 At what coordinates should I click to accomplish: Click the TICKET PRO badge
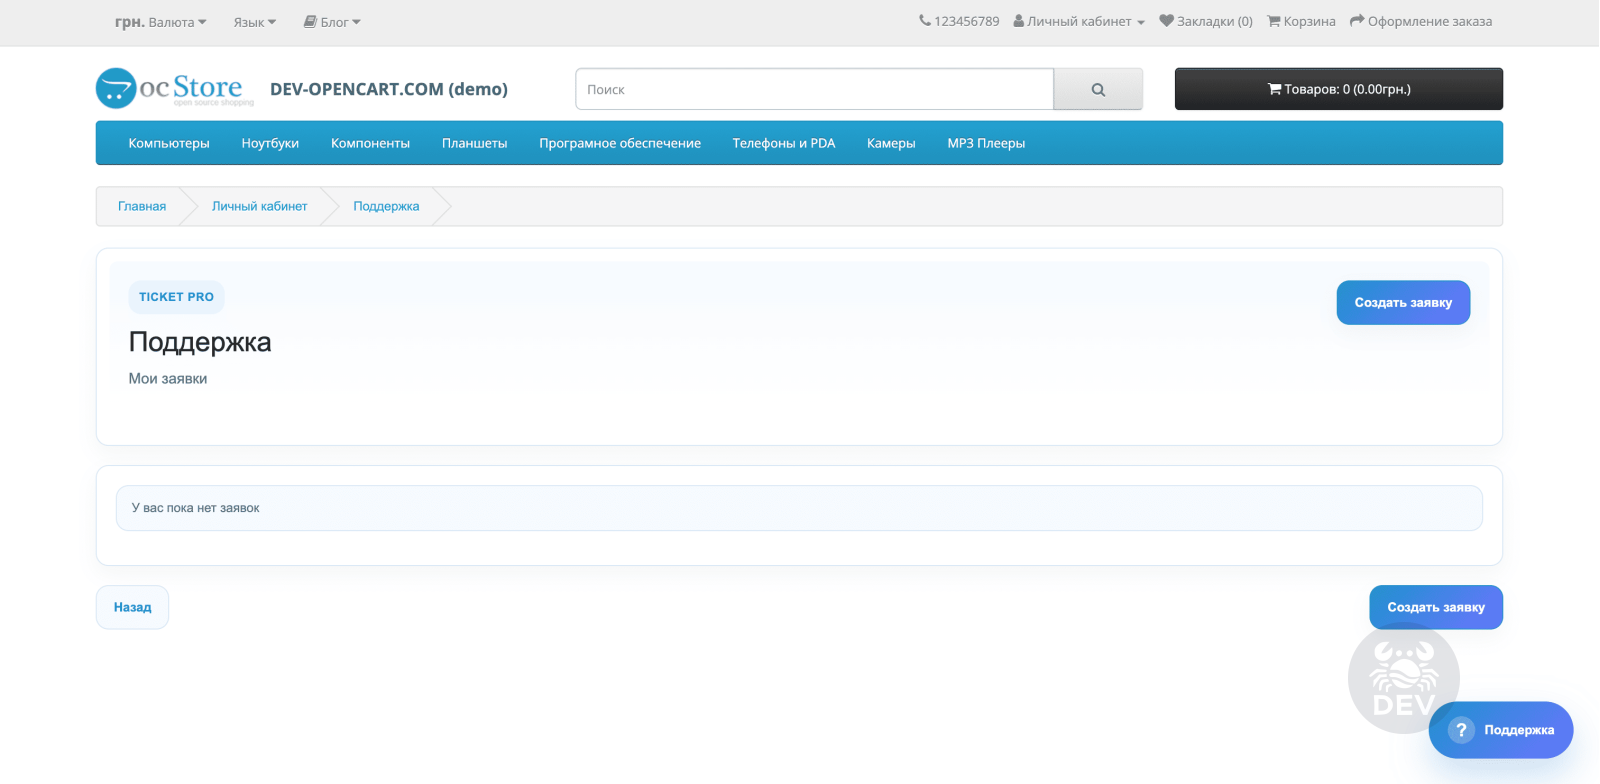(x=176, y=297)
